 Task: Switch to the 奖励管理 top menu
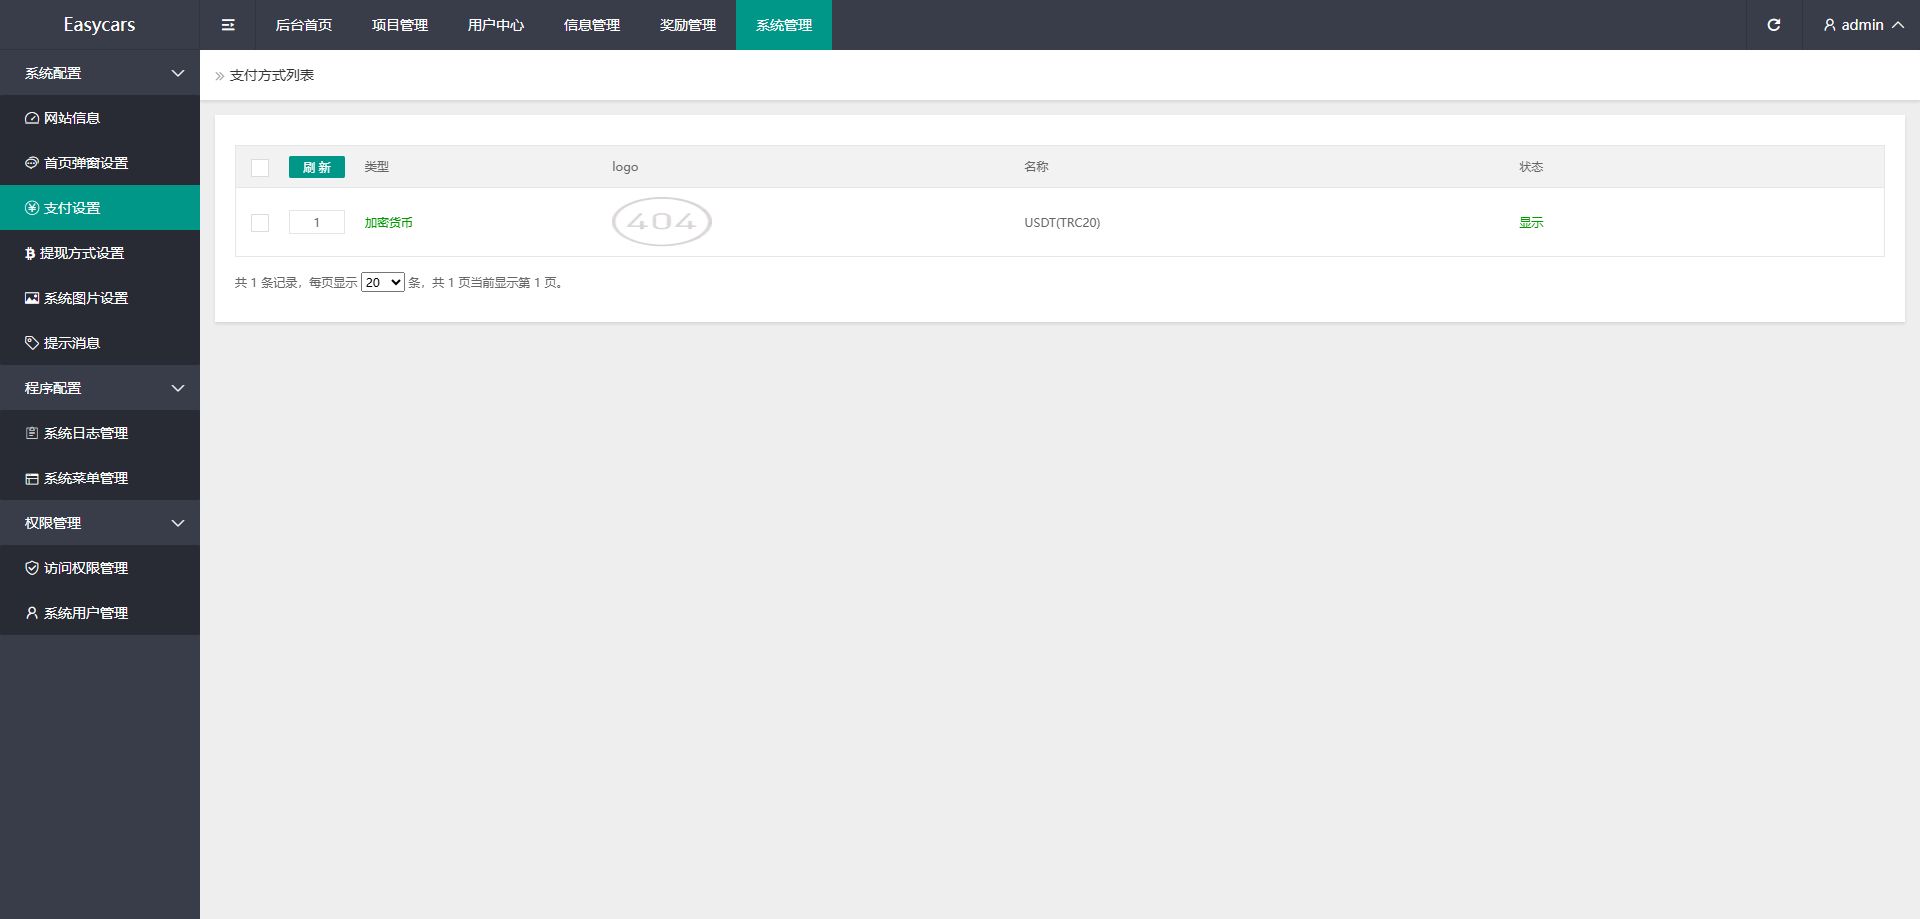[x=688, y=25]
